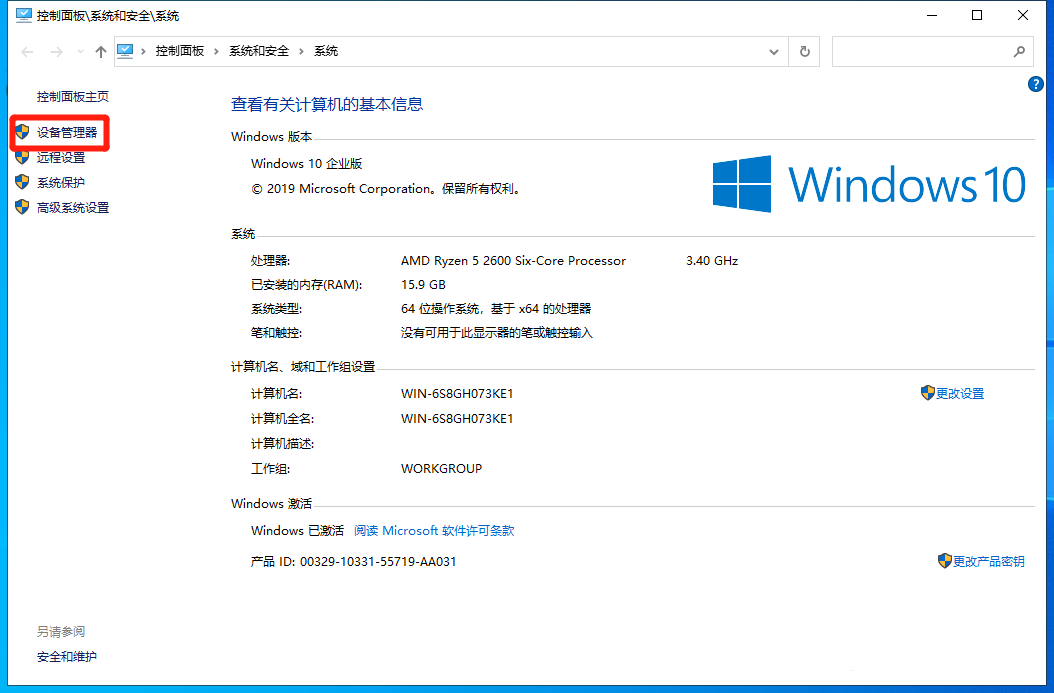Open 系统保护 in the left sidebar
This screenshot has width=1054, height=693.
tap(60, 183)
